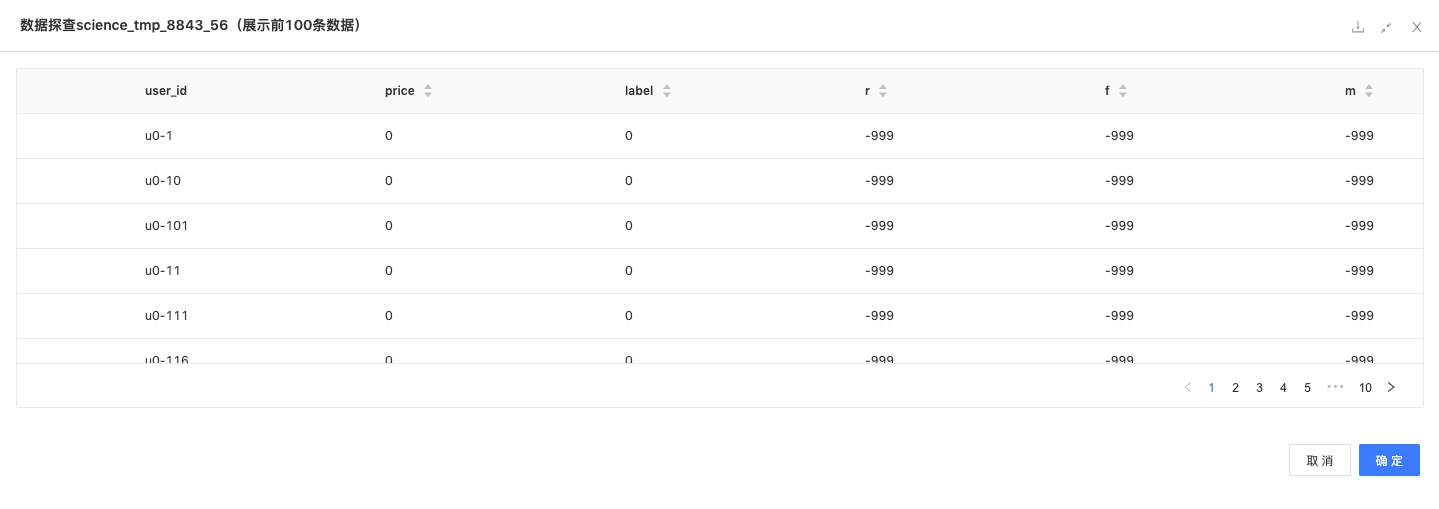Select page 5 in pagination
The height and width of the screenshot is (509, 1439).
point(1307,387)
